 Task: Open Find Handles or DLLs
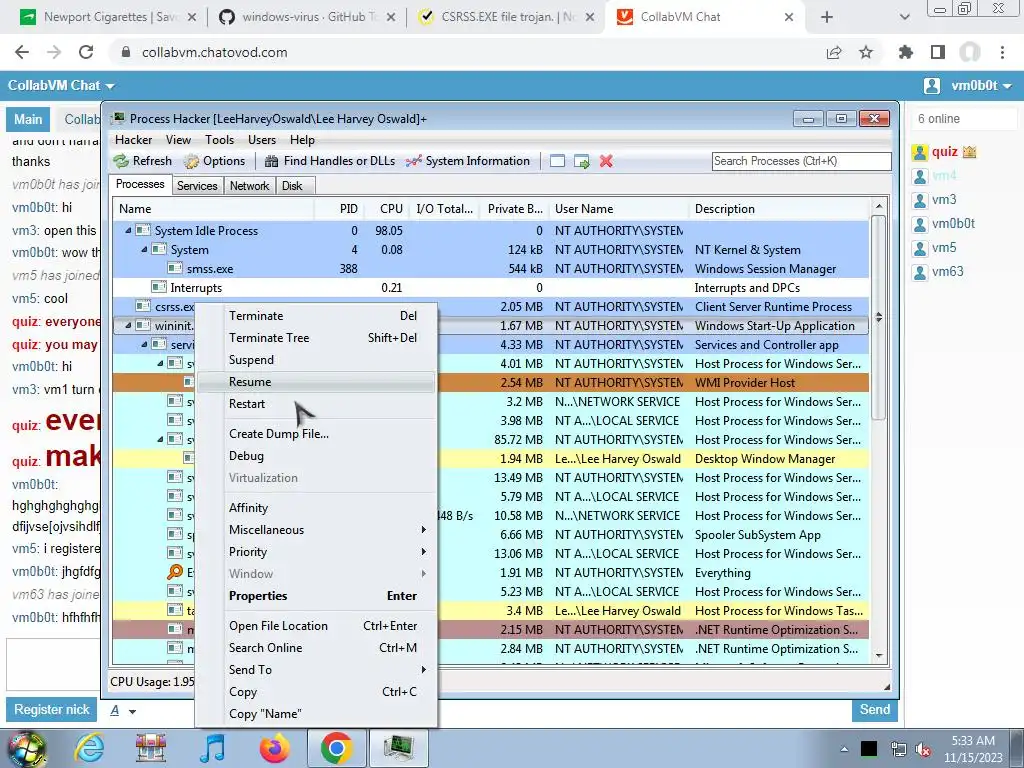pos(330,161)
